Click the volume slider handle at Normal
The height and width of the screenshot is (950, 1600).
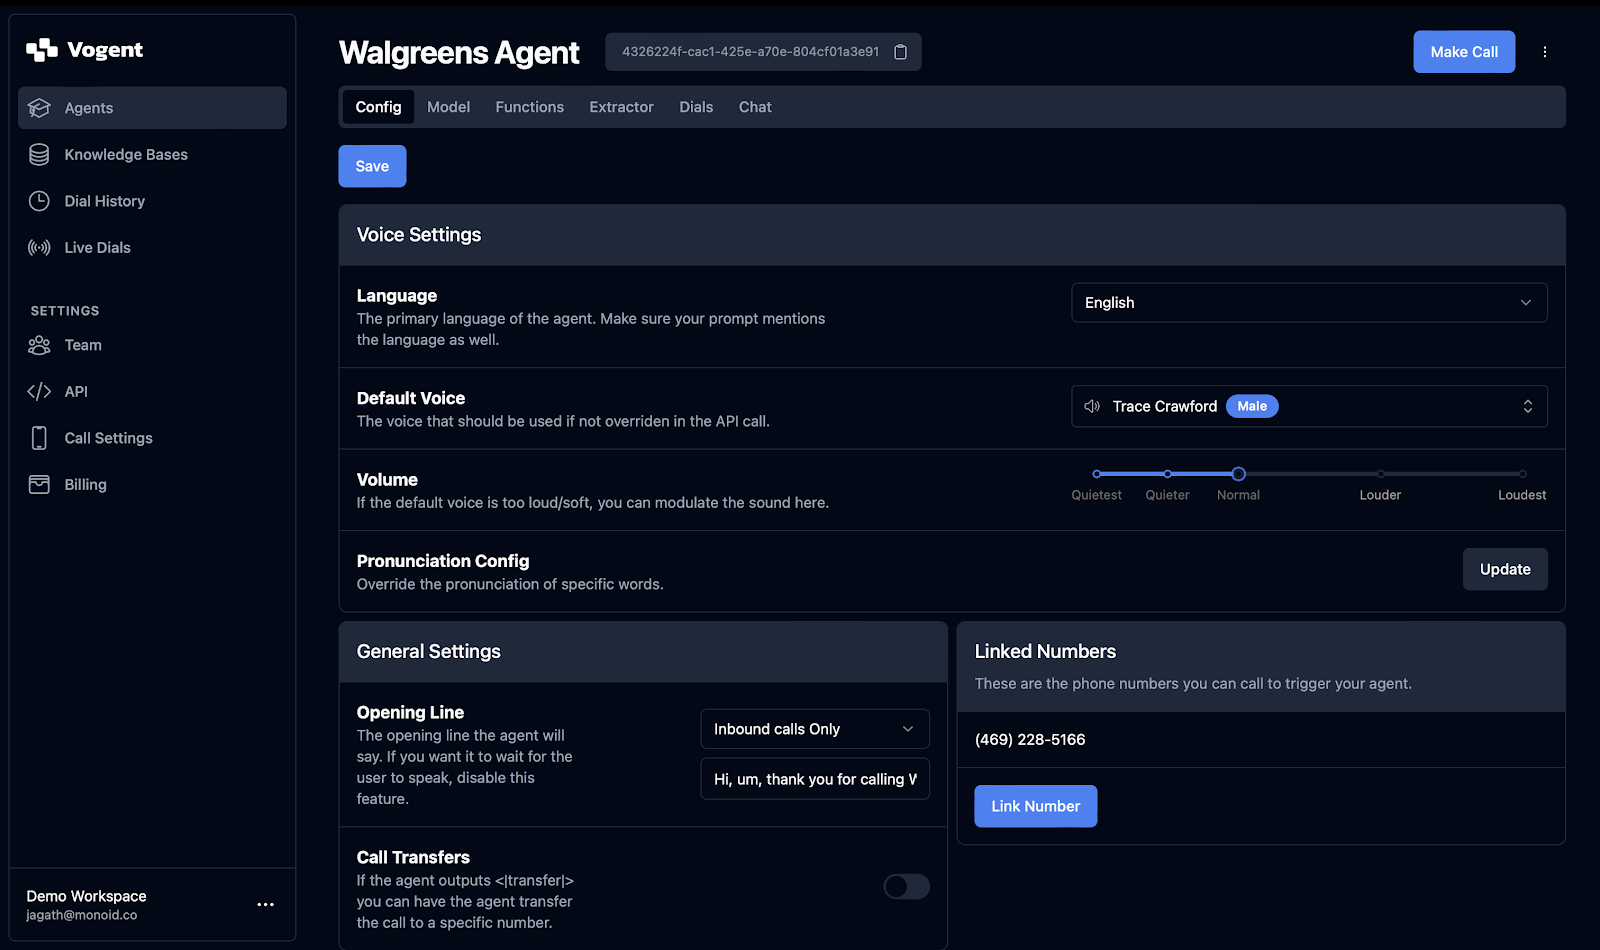click(x=1238, y=474)
